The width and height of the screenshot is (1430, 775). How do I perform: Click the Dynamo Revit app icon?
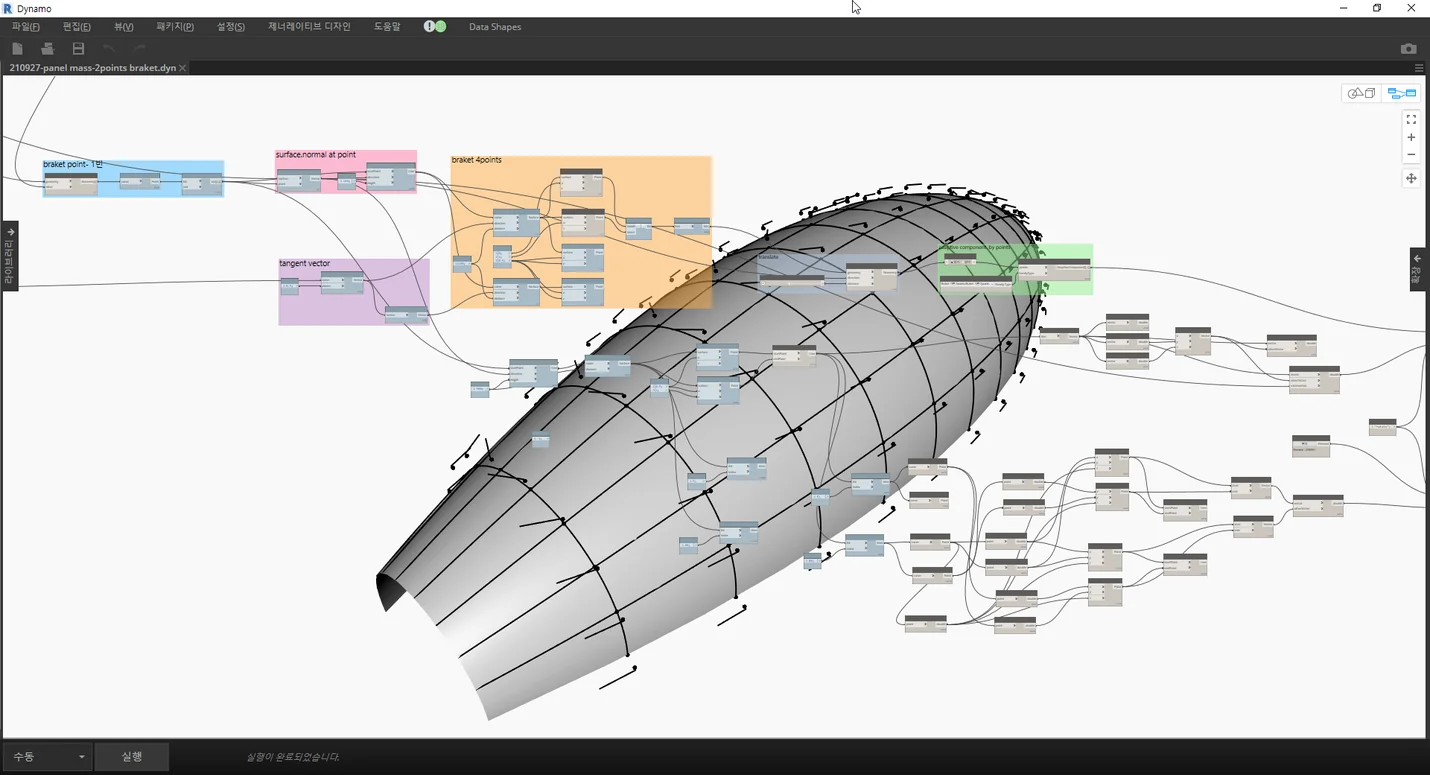tap(8, 8)
